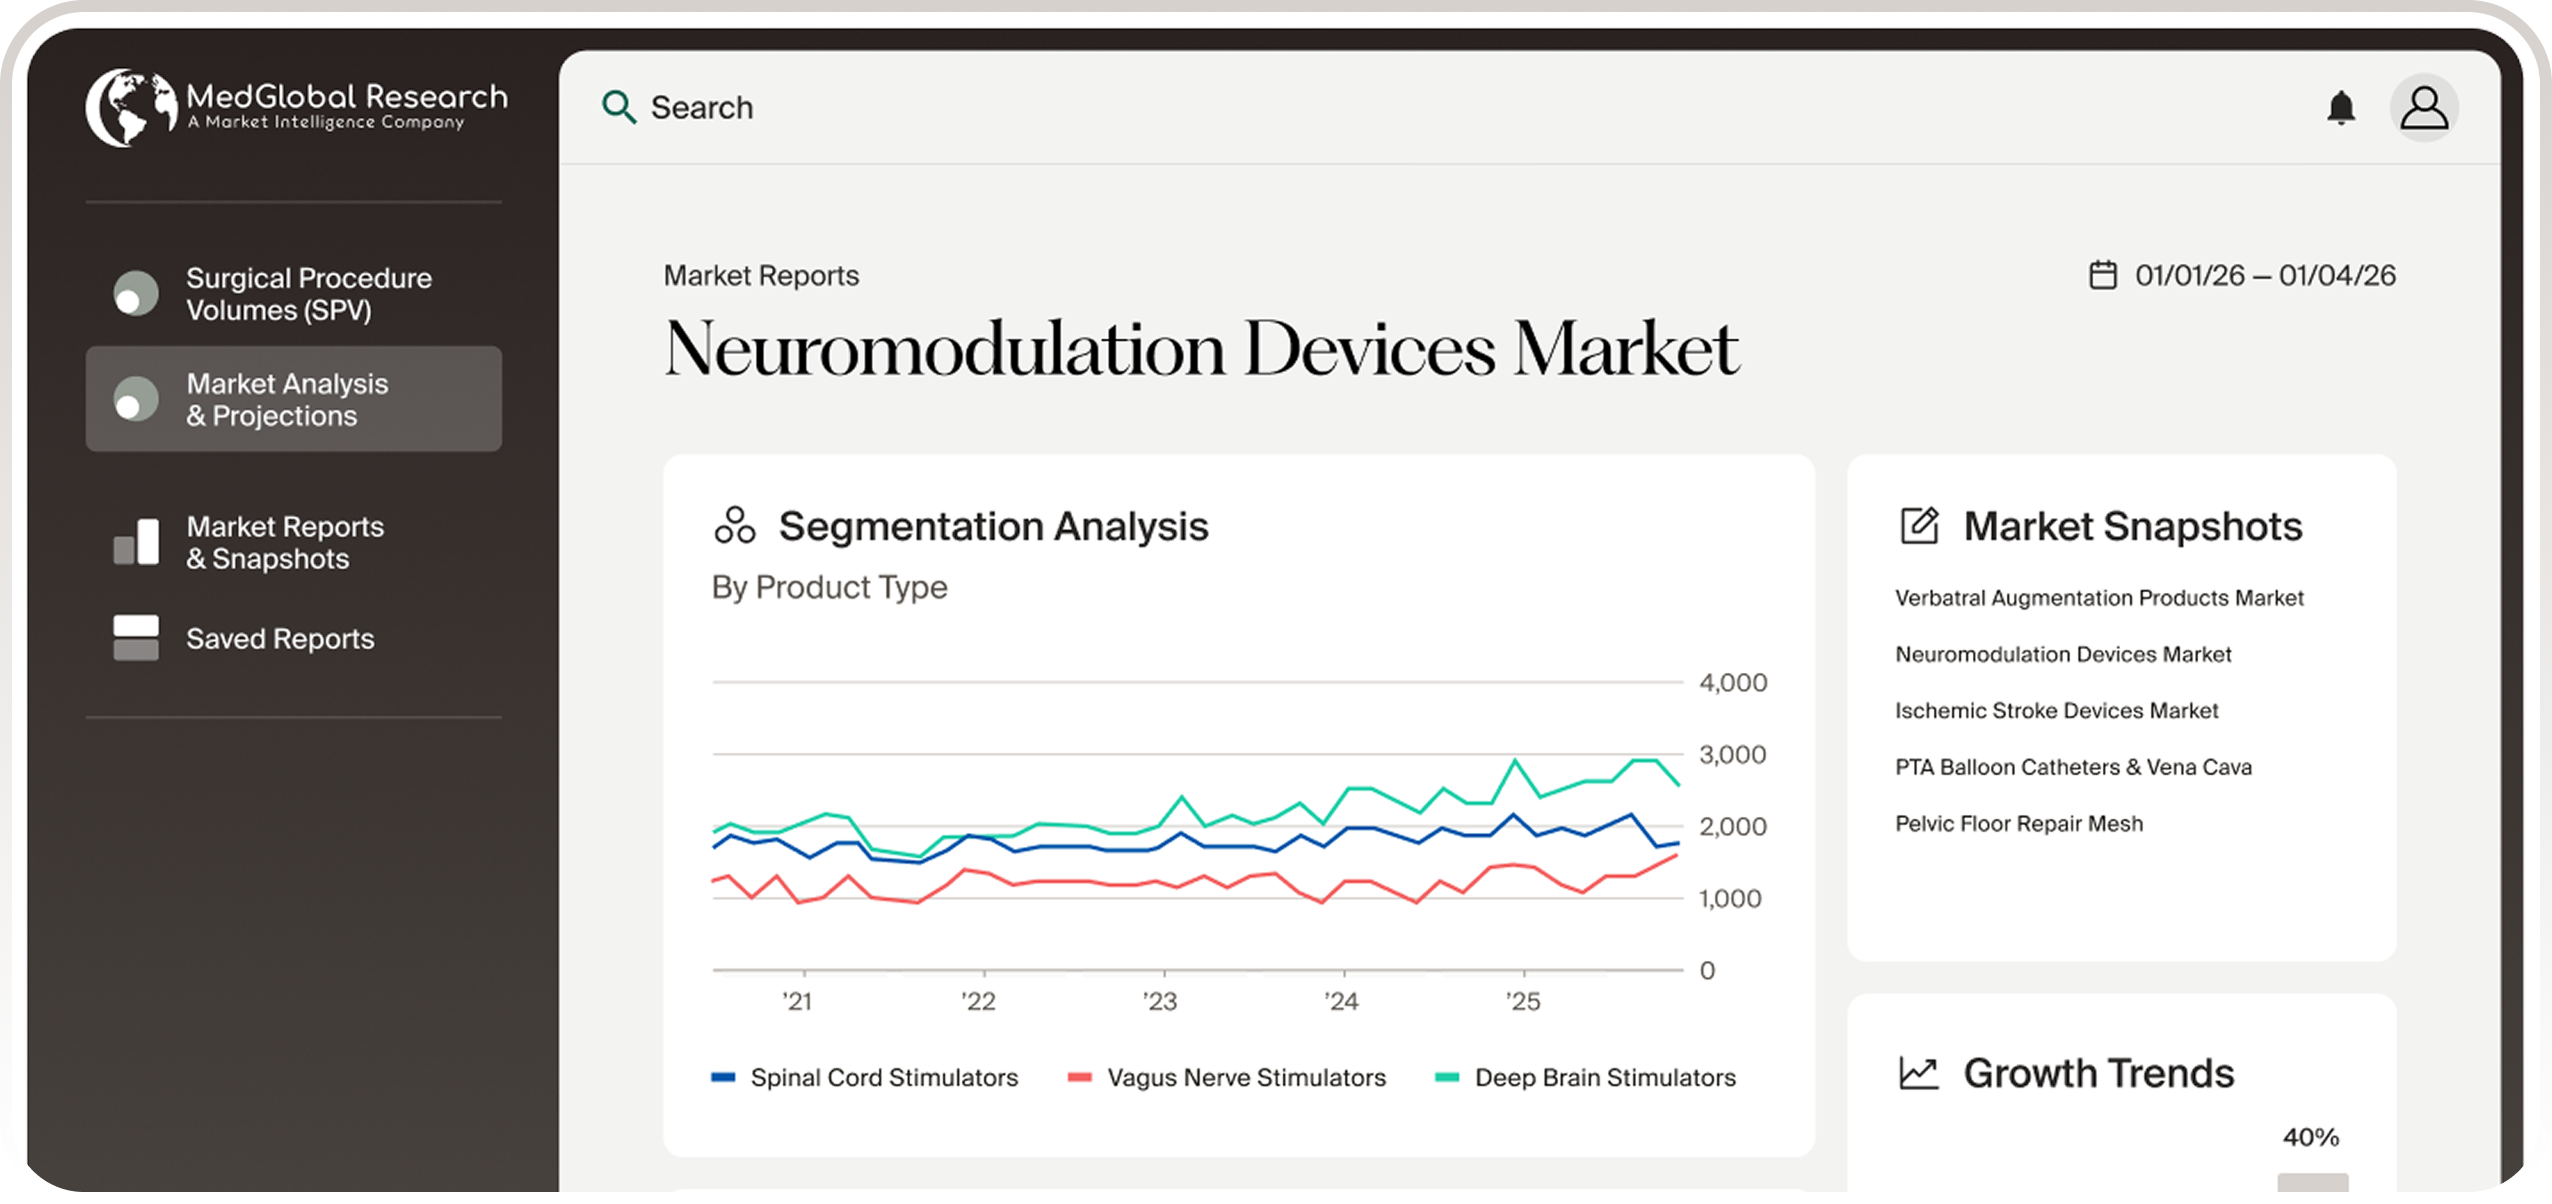
Task: Click the Market Reports breadcrumb label
Action: 761,275
